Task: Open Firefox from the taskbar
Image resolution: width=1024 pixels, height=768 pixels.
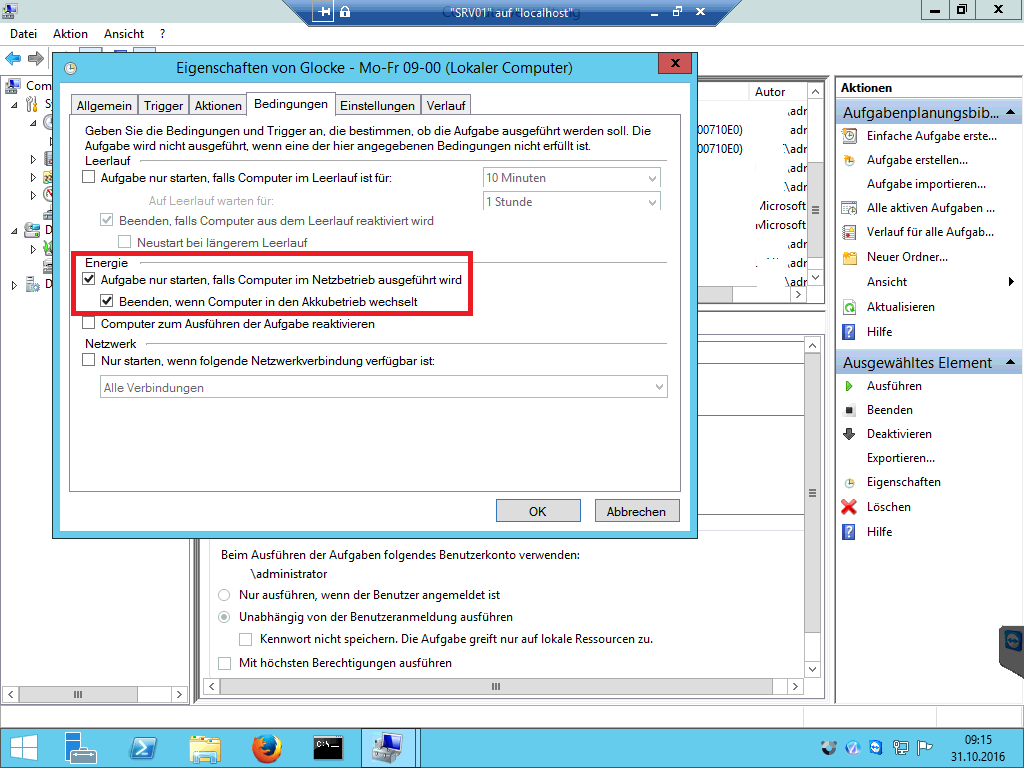Action: 267,747
